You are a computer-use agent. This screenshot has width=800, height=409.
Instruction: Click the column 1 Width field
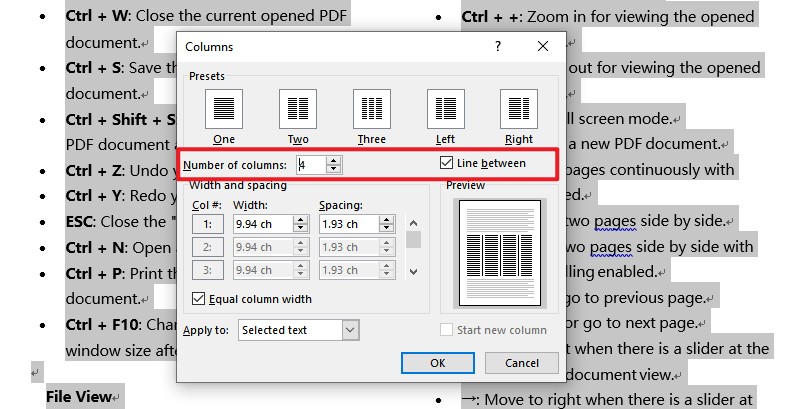pyautogui.click(x=263, y=224)
